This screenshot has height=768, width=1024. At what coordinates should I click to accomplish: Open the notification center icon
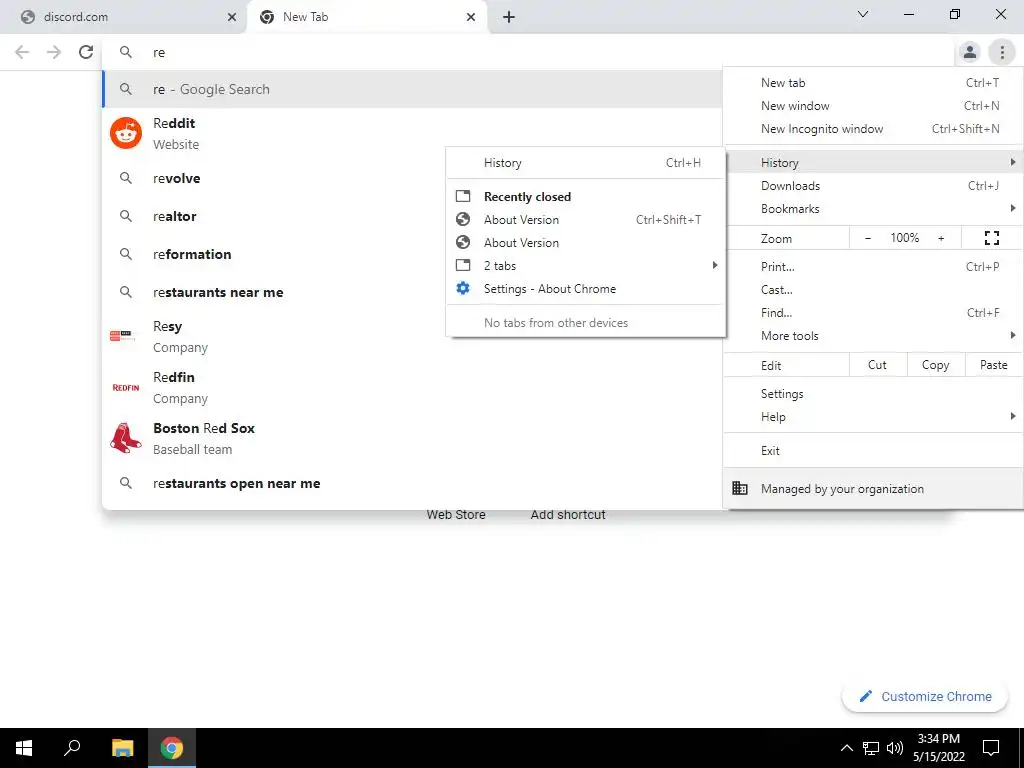(x=991, y=748)
